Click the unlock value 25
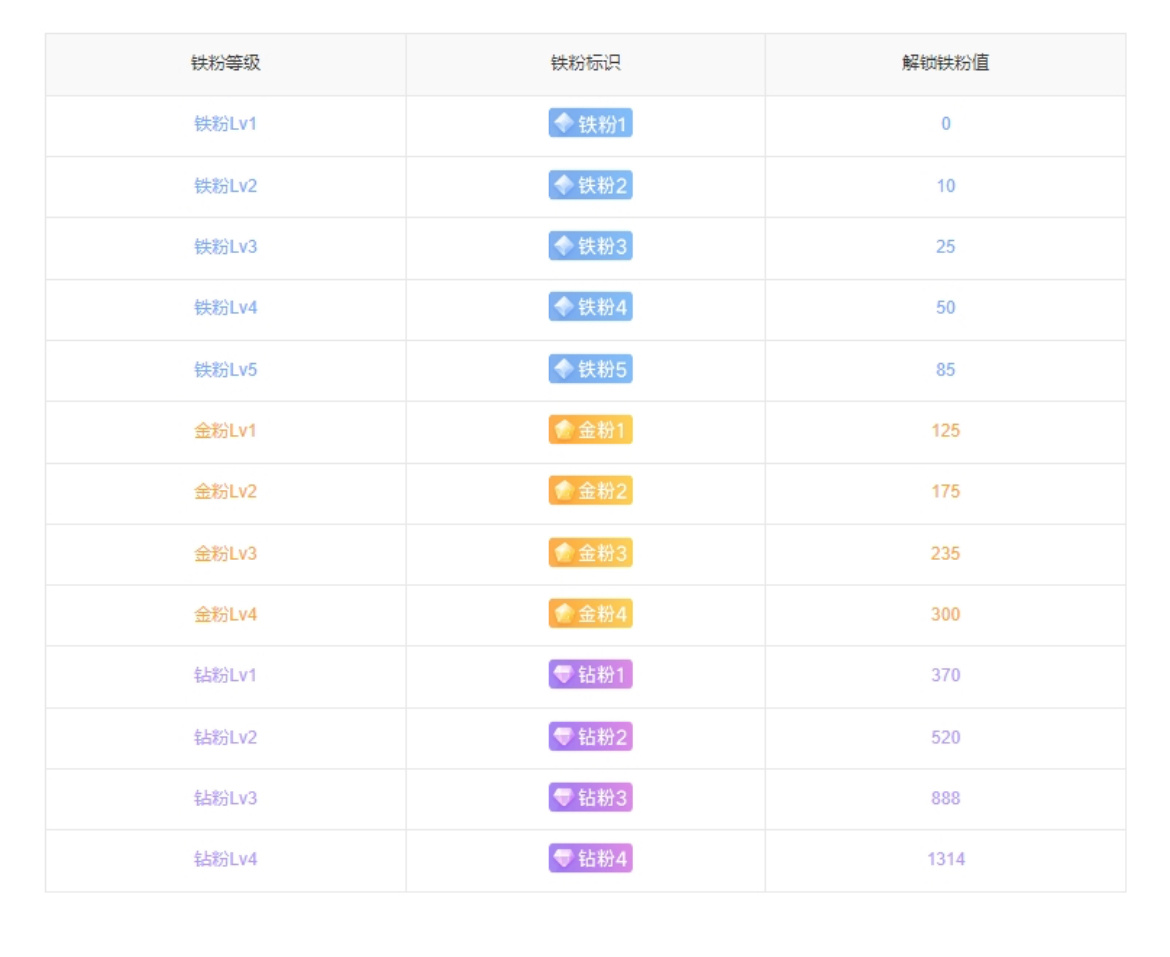Viewport: 1170px width, 957px height. pos(945,247)
